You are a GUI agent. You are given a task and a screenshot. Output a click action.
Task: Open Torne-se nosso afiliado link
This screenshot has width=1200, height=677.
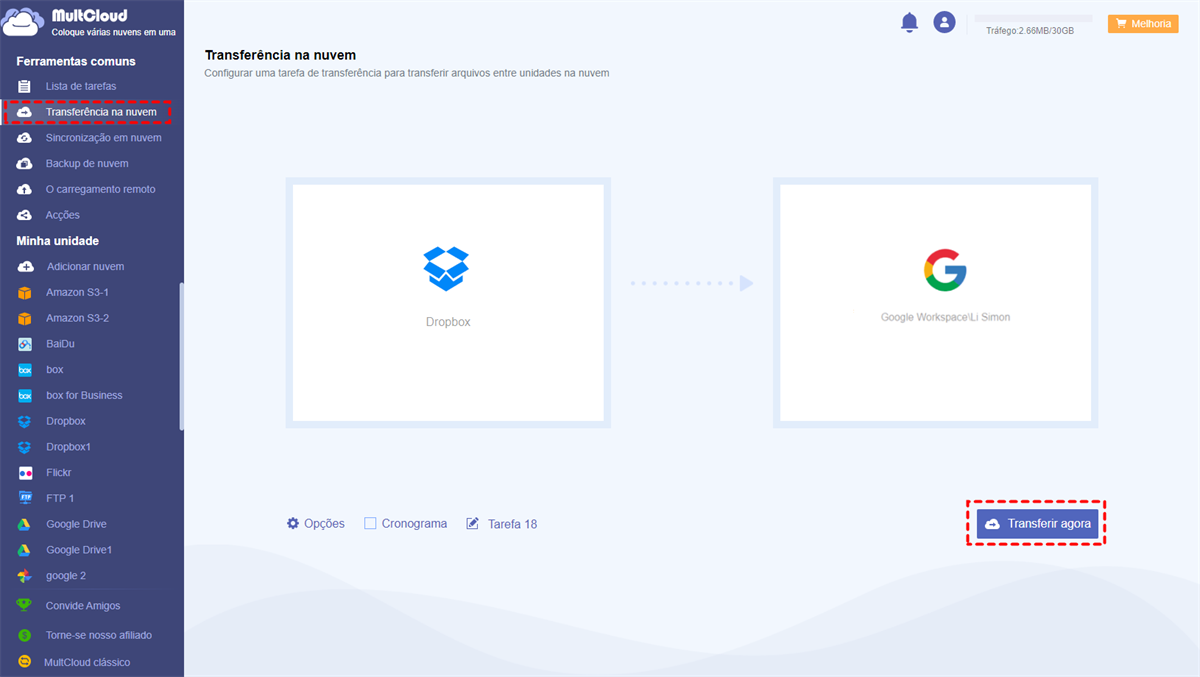(x=99, y=635)
